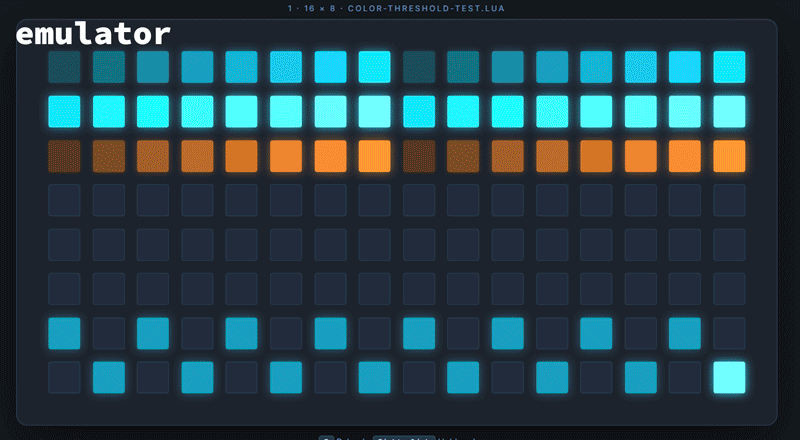
Task: Tap the unlit pad at row 5 column 12
Action: coord(552,245)
